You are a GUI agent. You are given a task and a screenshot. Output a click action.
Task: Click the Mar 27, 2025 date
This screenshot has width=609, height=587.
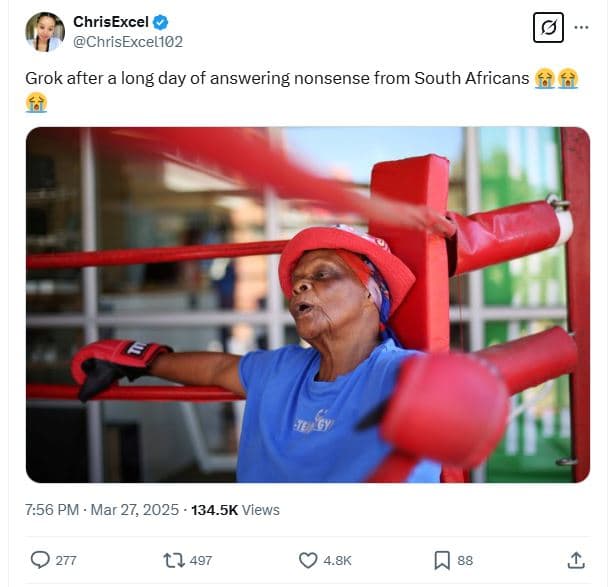point(133,510)
